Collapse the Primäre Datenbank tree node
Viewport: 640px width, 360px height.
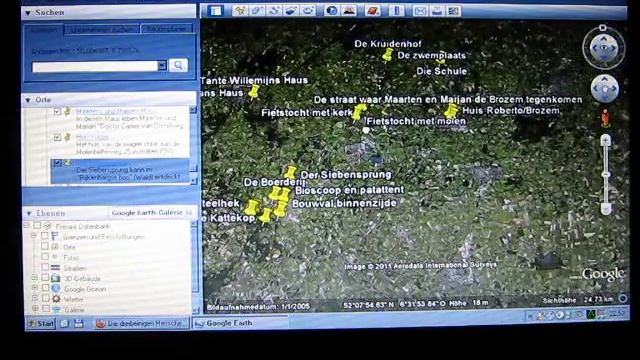click(27, 225)
